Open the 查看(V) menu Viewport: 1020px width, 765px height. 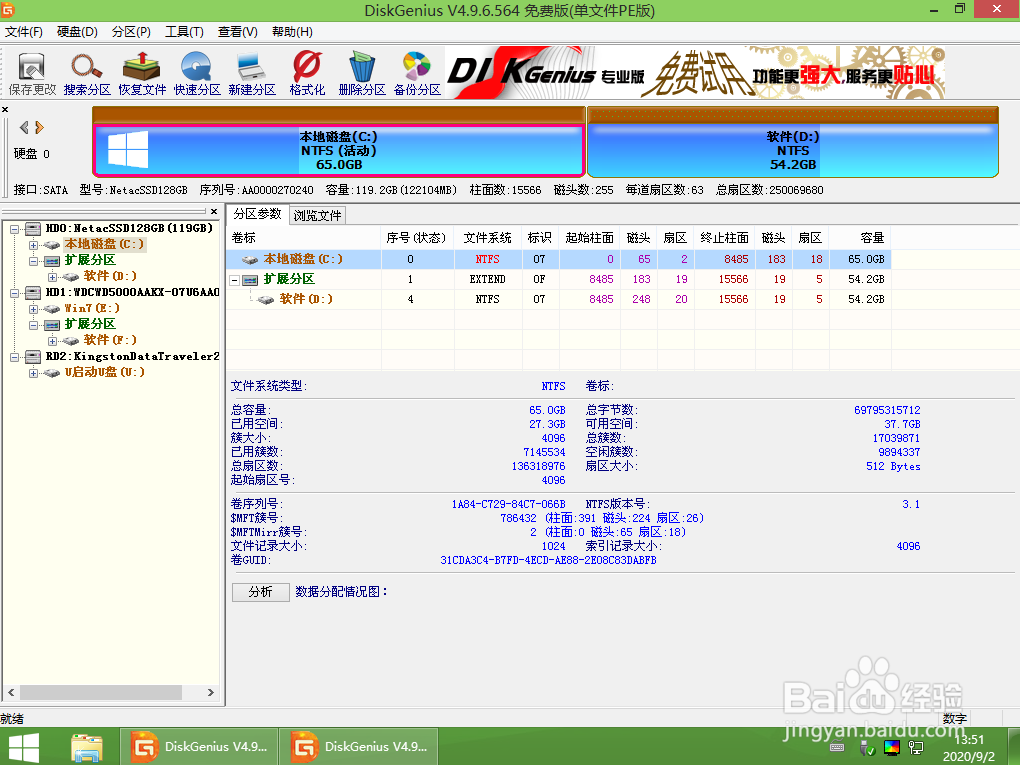point(237,32)
